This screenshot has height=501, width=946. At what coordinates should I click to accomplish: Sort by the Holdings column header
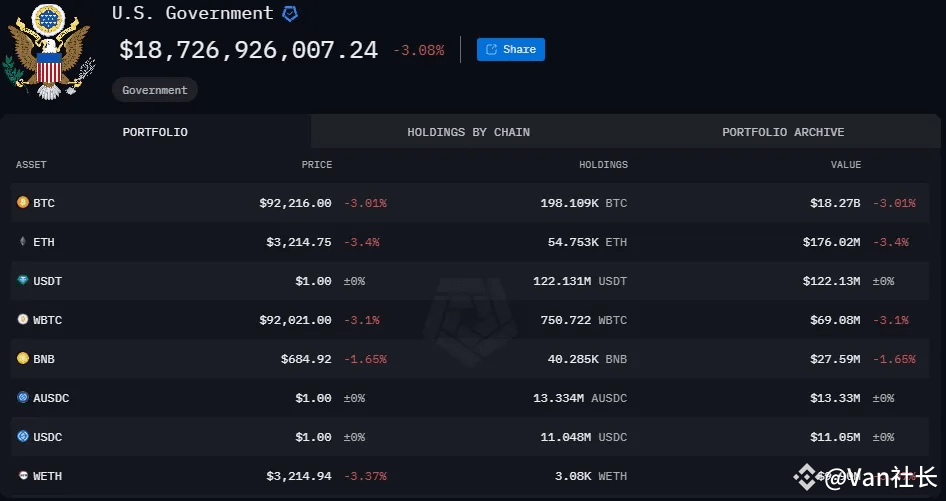coord(603,164)
